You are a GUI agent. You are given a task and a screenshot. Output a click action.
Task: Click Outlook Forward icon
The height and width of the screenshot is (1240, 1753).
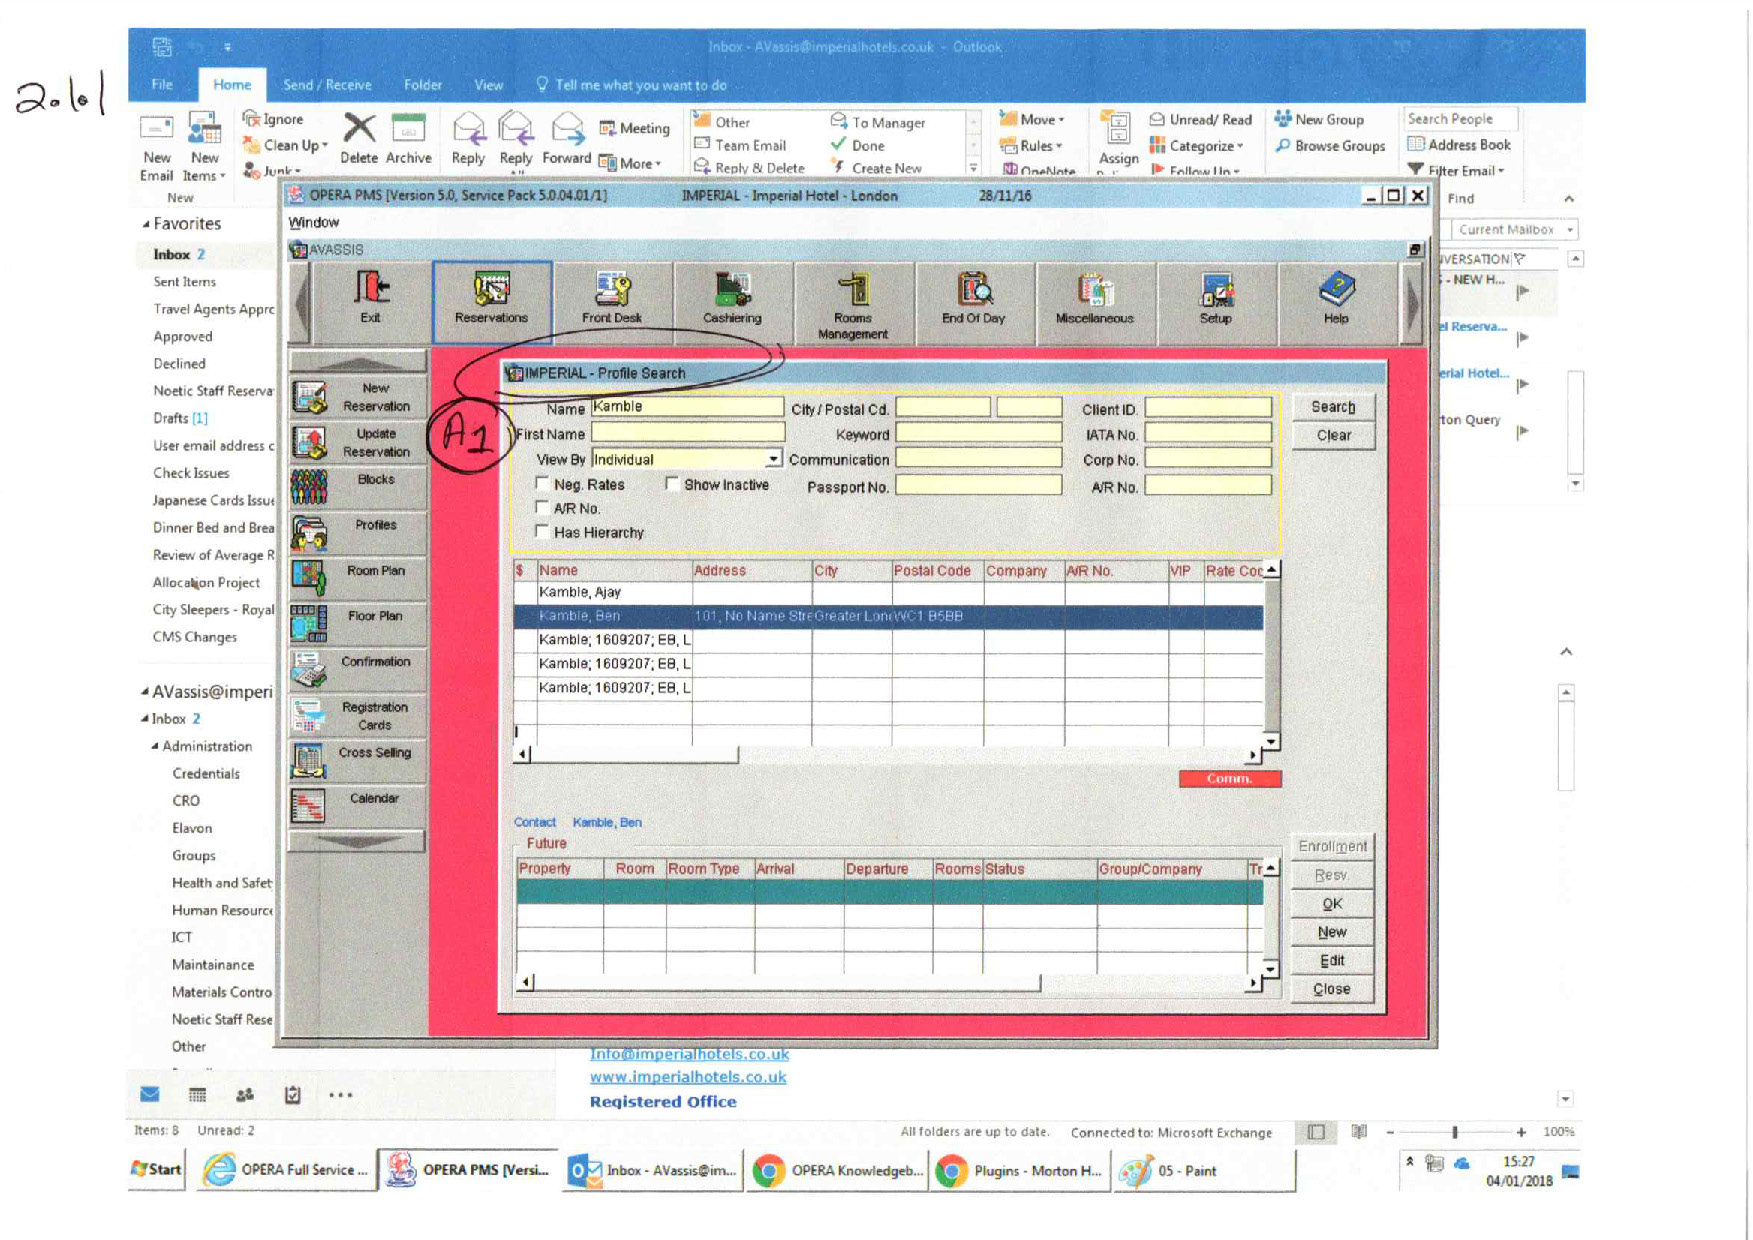(567, 138)
